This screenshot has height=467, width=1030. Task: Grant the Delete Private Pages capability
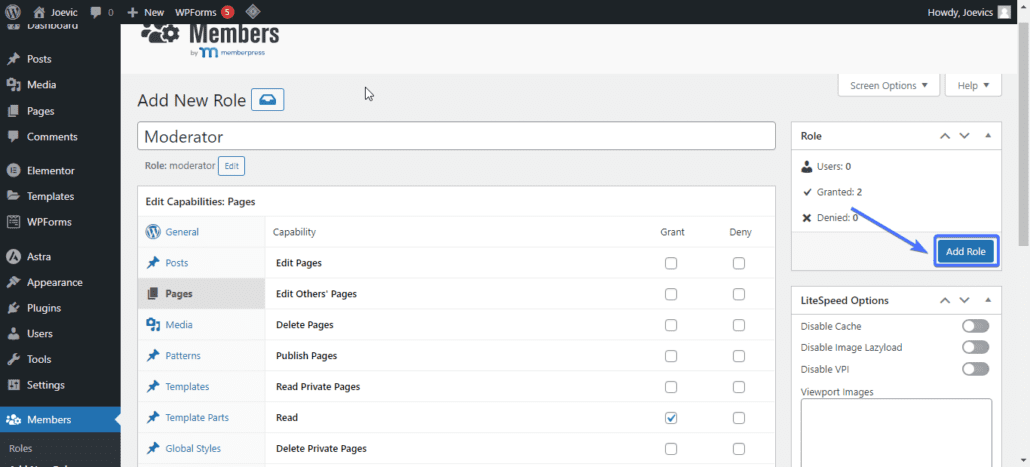click(671, 449)
